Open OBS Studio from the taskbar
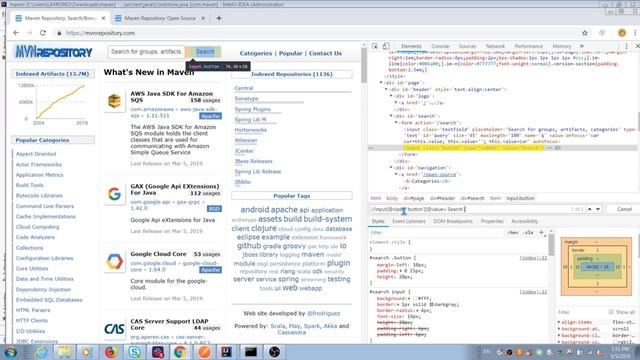Viewport: 640px width, 360px height. [x=274, y=352]
